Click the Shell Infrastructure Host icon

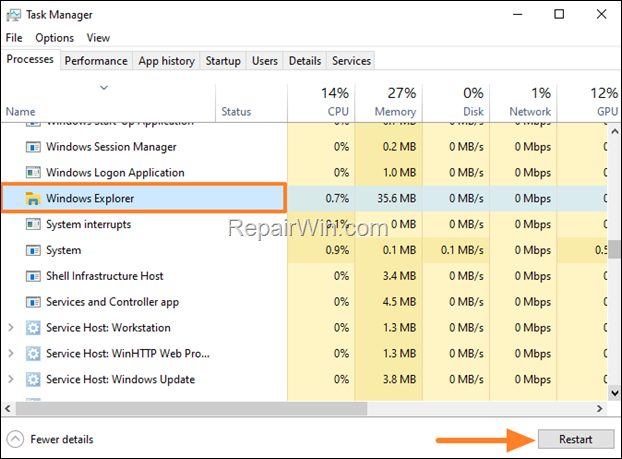(33, 276)
